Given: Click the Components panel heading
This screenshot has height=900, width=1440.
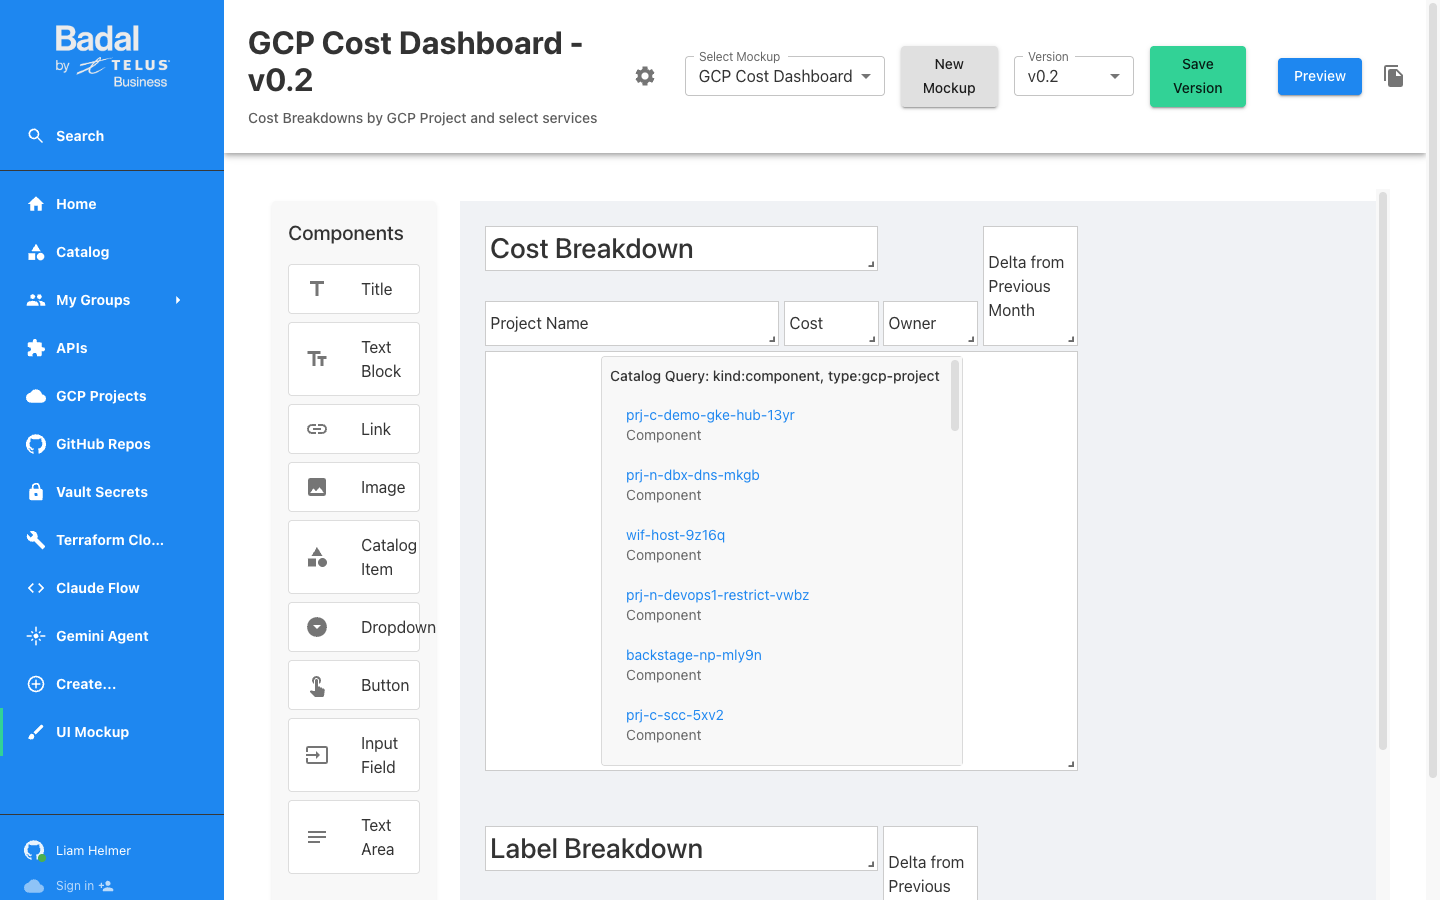Looking at the screenshot, I should click(346, 233).
